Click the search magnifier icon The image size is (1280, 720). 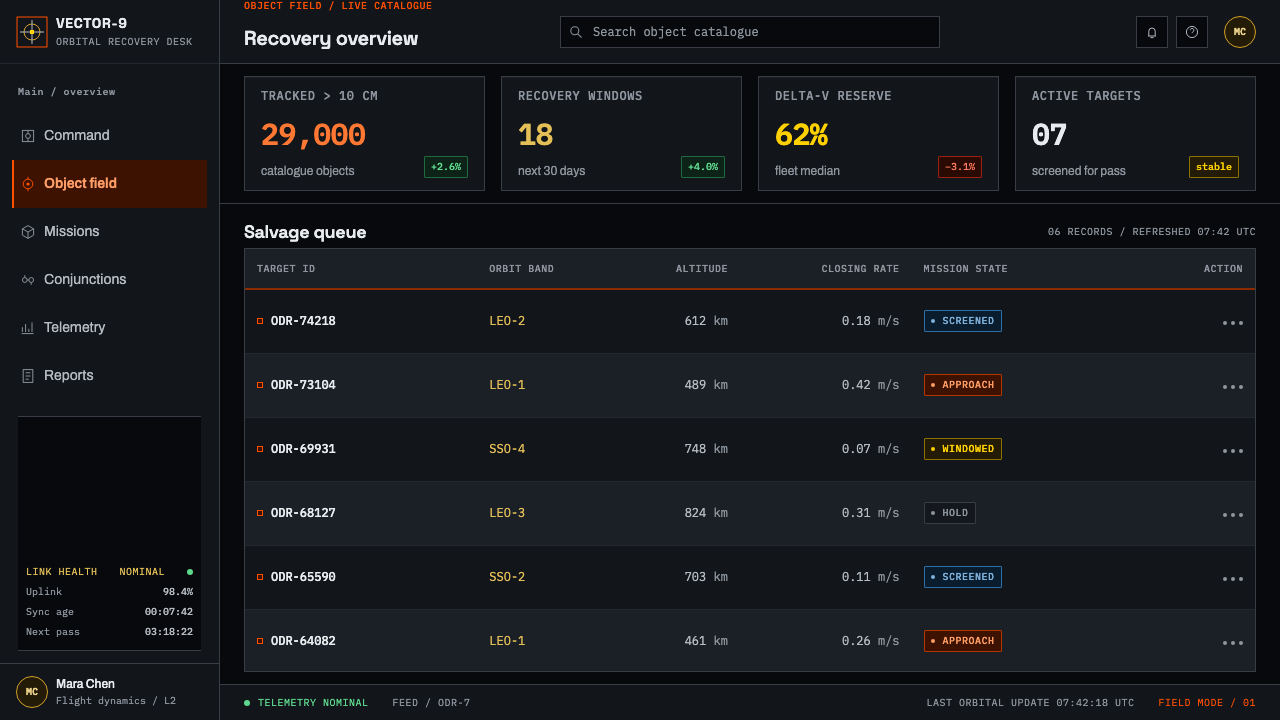[576, 32]
